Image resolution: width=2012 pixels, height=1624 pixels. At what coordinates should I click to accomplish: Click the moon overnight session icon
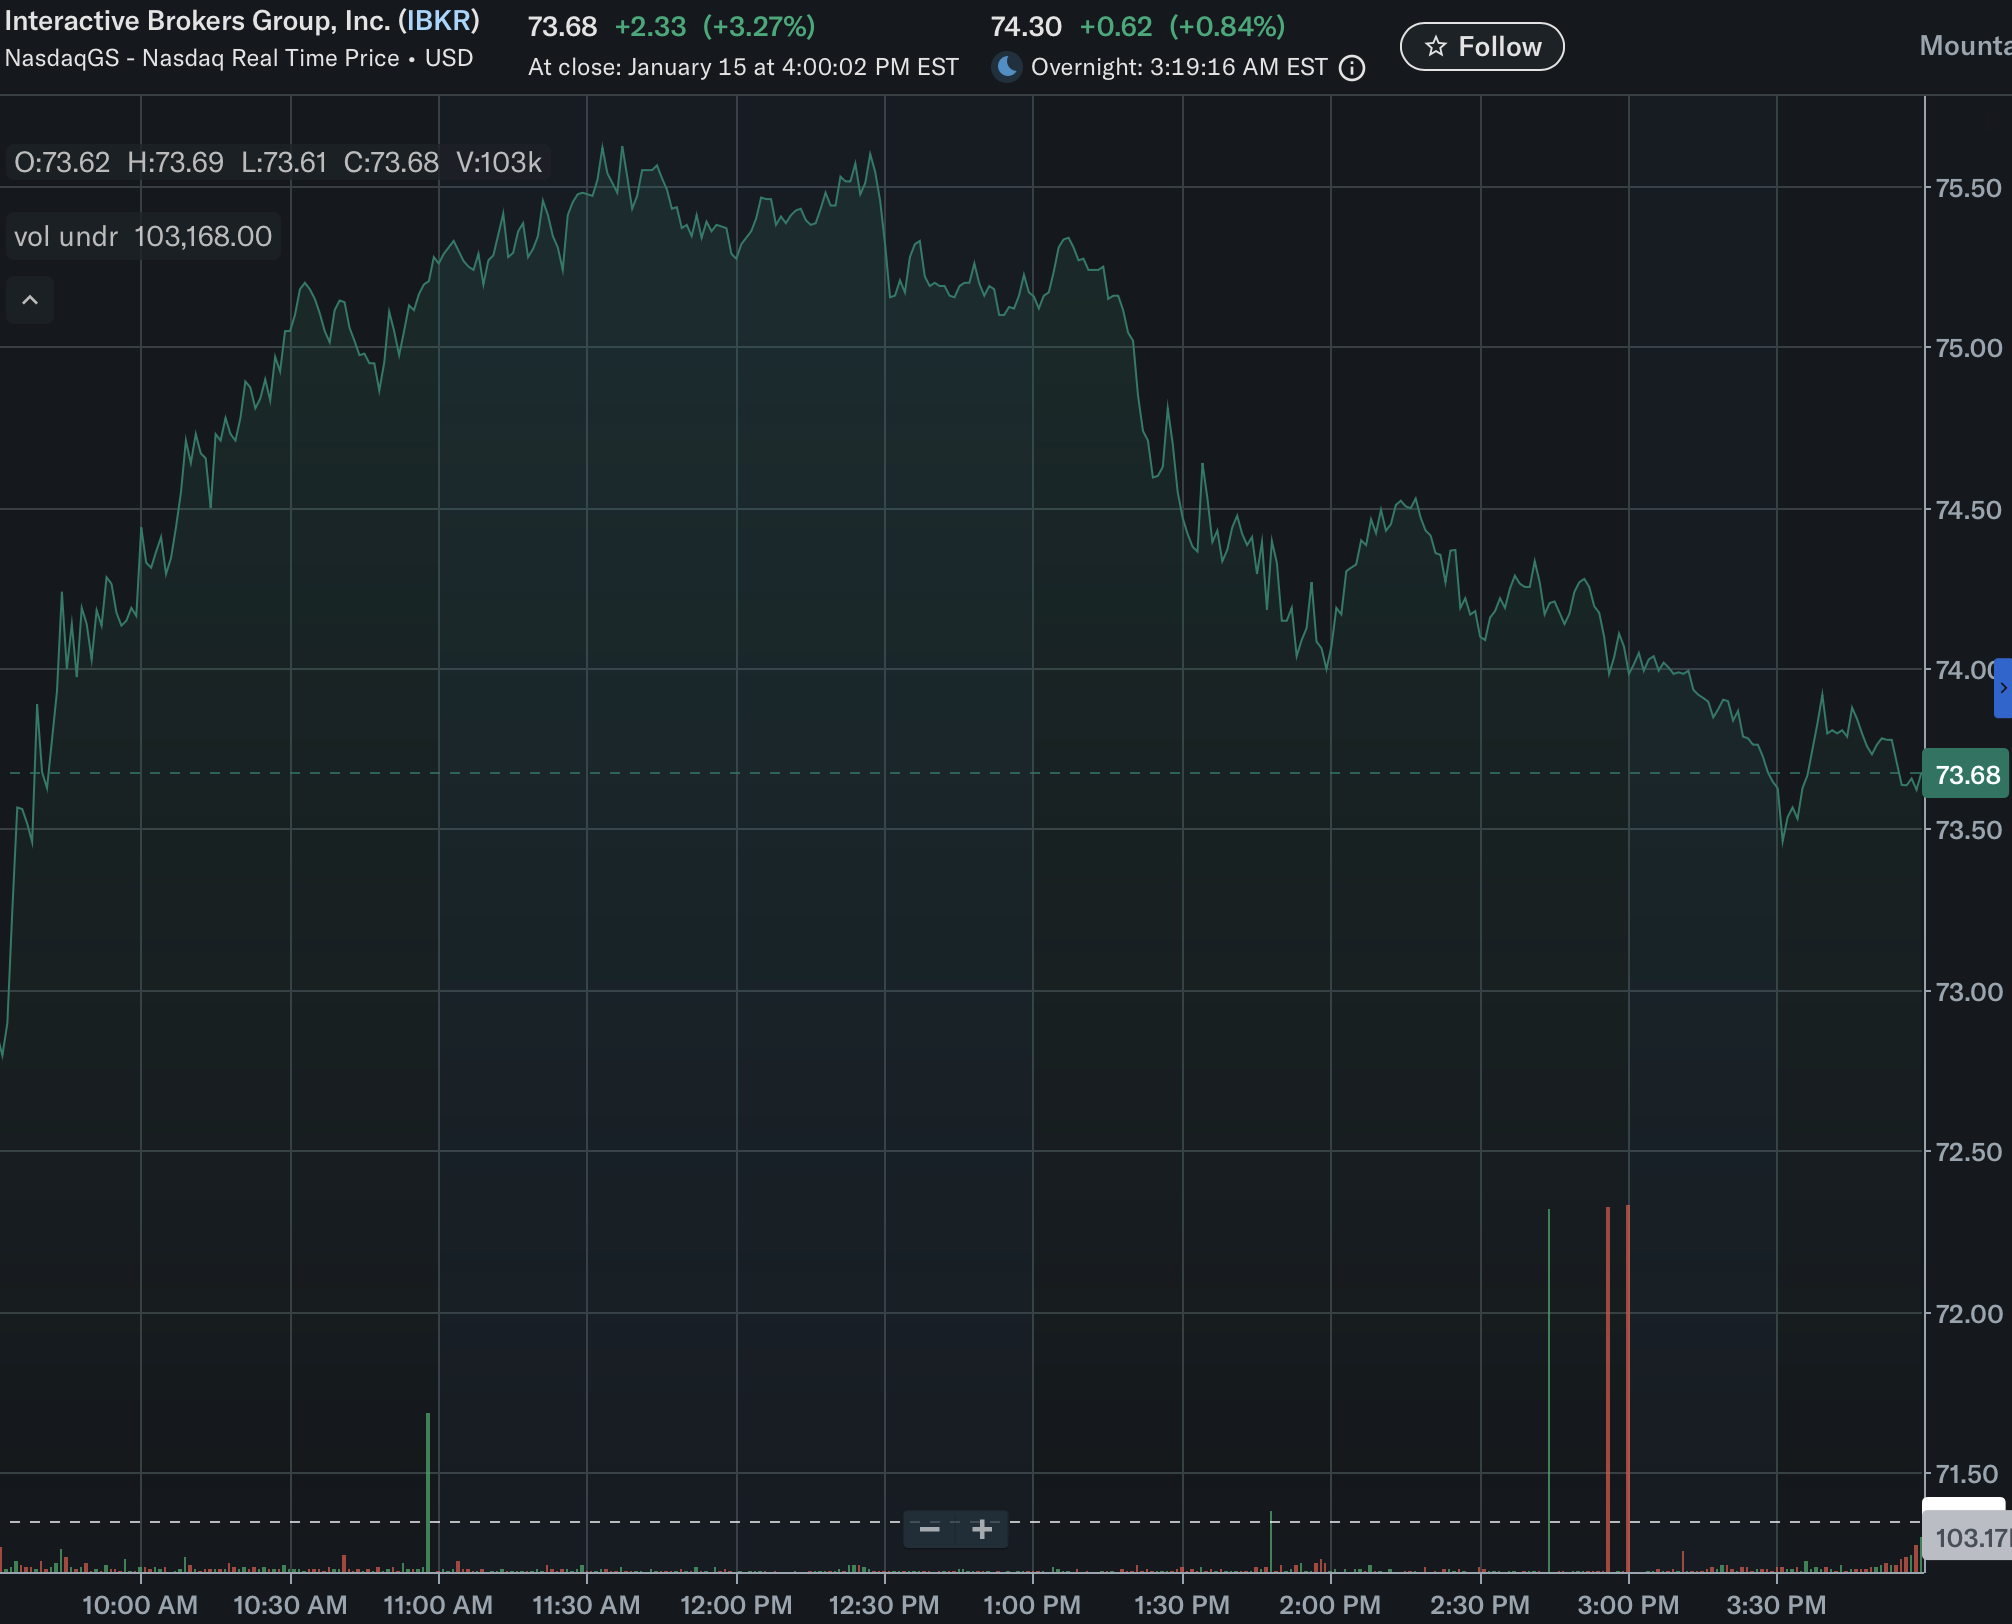1007,67
